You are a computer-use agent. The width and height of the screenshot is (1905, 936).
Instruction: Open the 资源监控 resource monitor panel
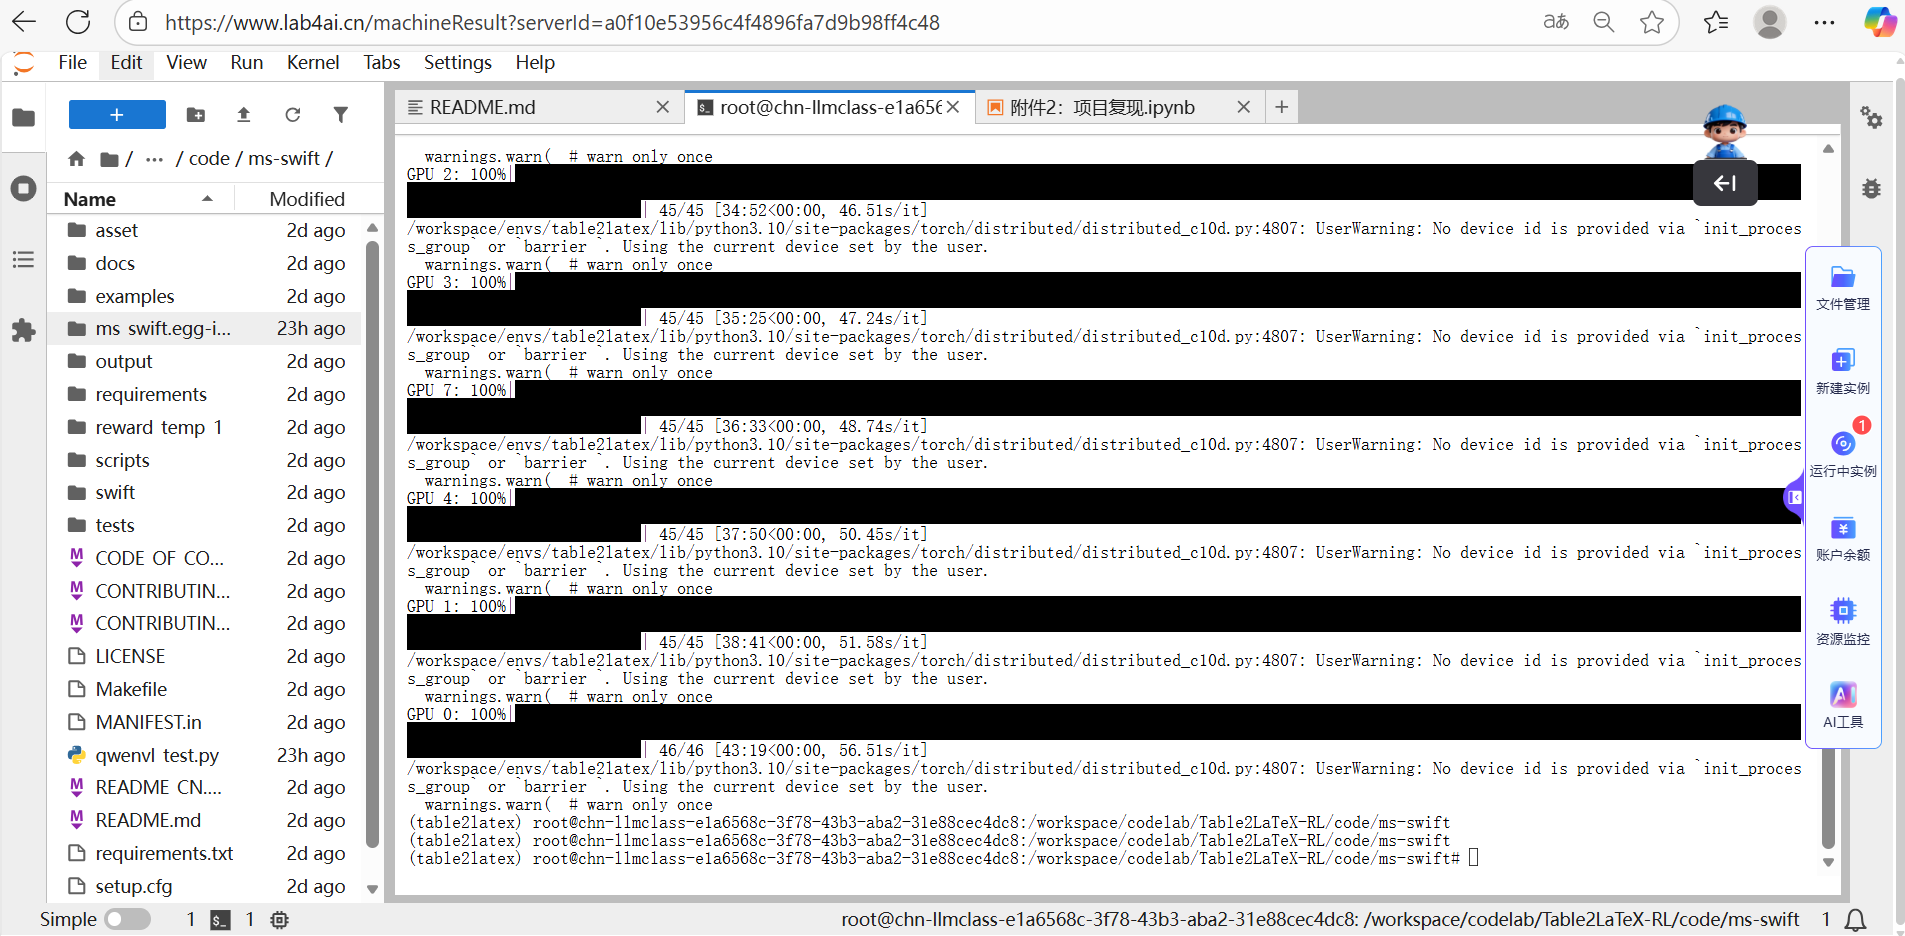coord(1842,621)
